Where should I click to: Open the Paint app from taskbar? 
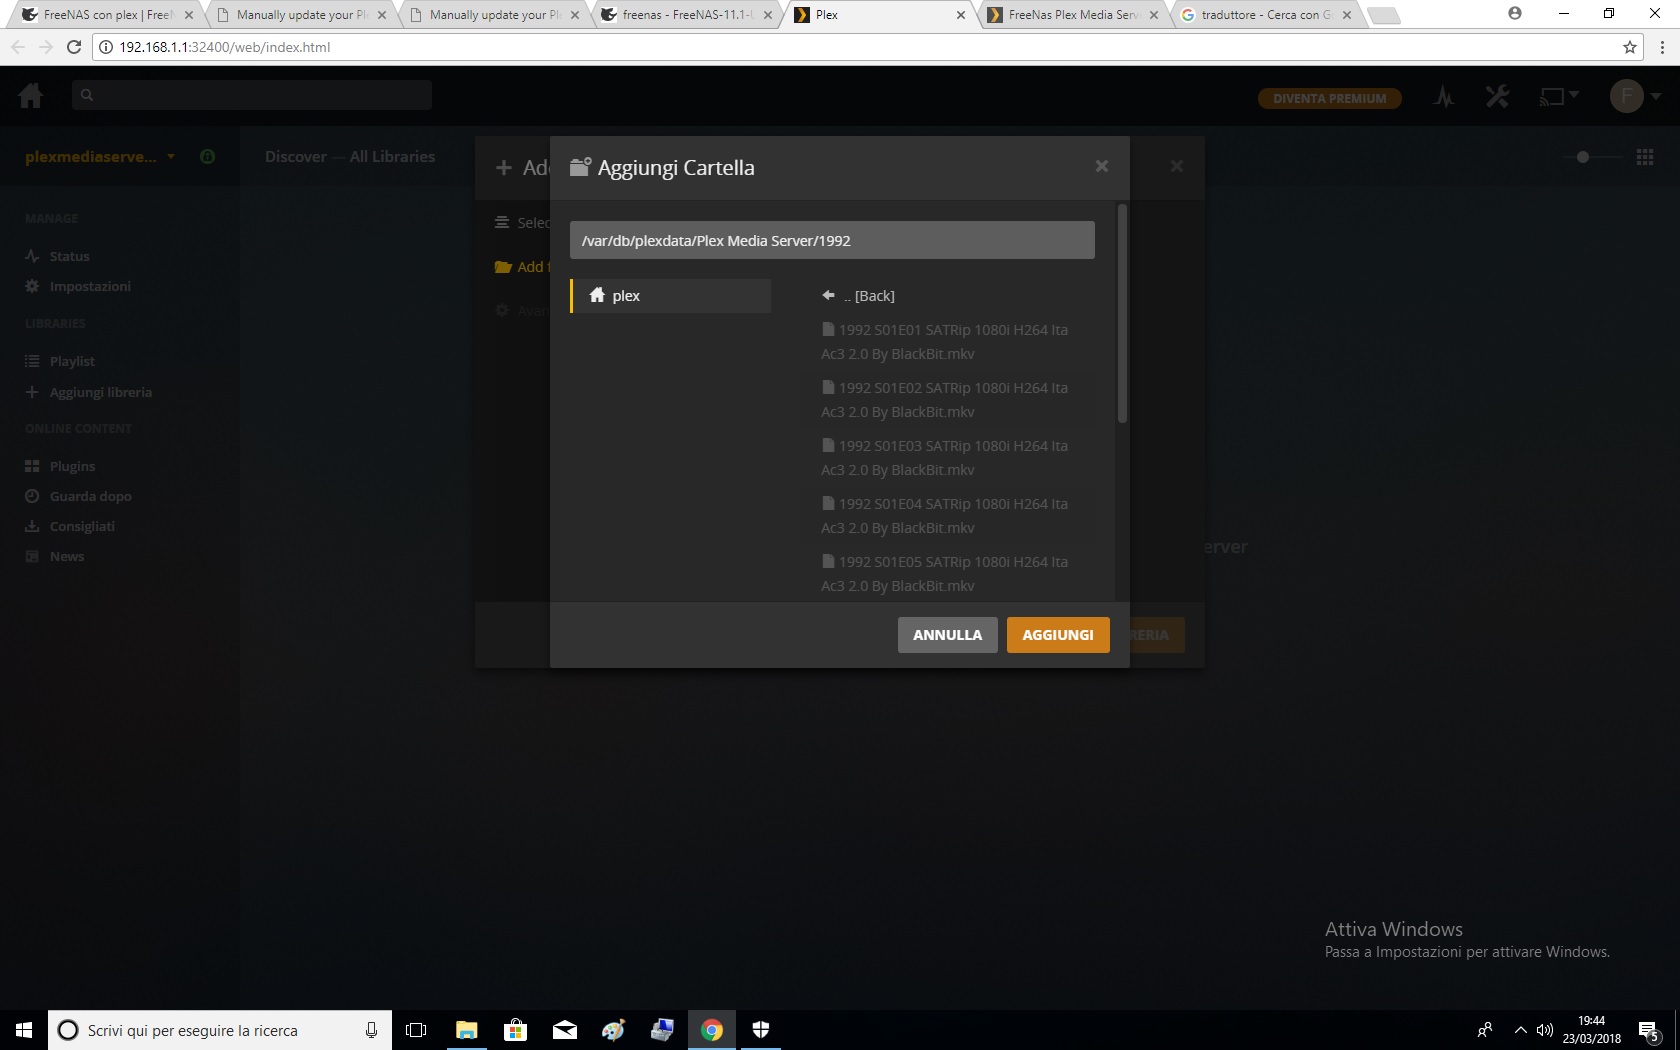pos(614,1030)
